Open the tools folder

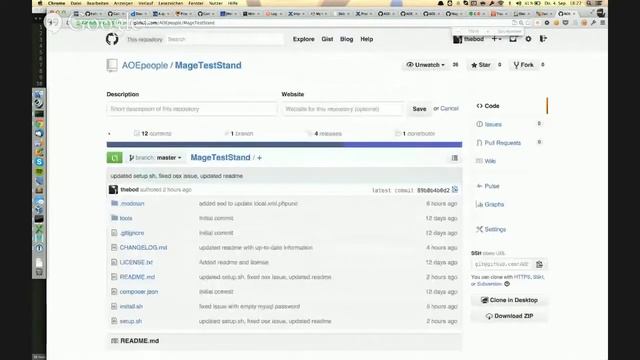[126, 218]
